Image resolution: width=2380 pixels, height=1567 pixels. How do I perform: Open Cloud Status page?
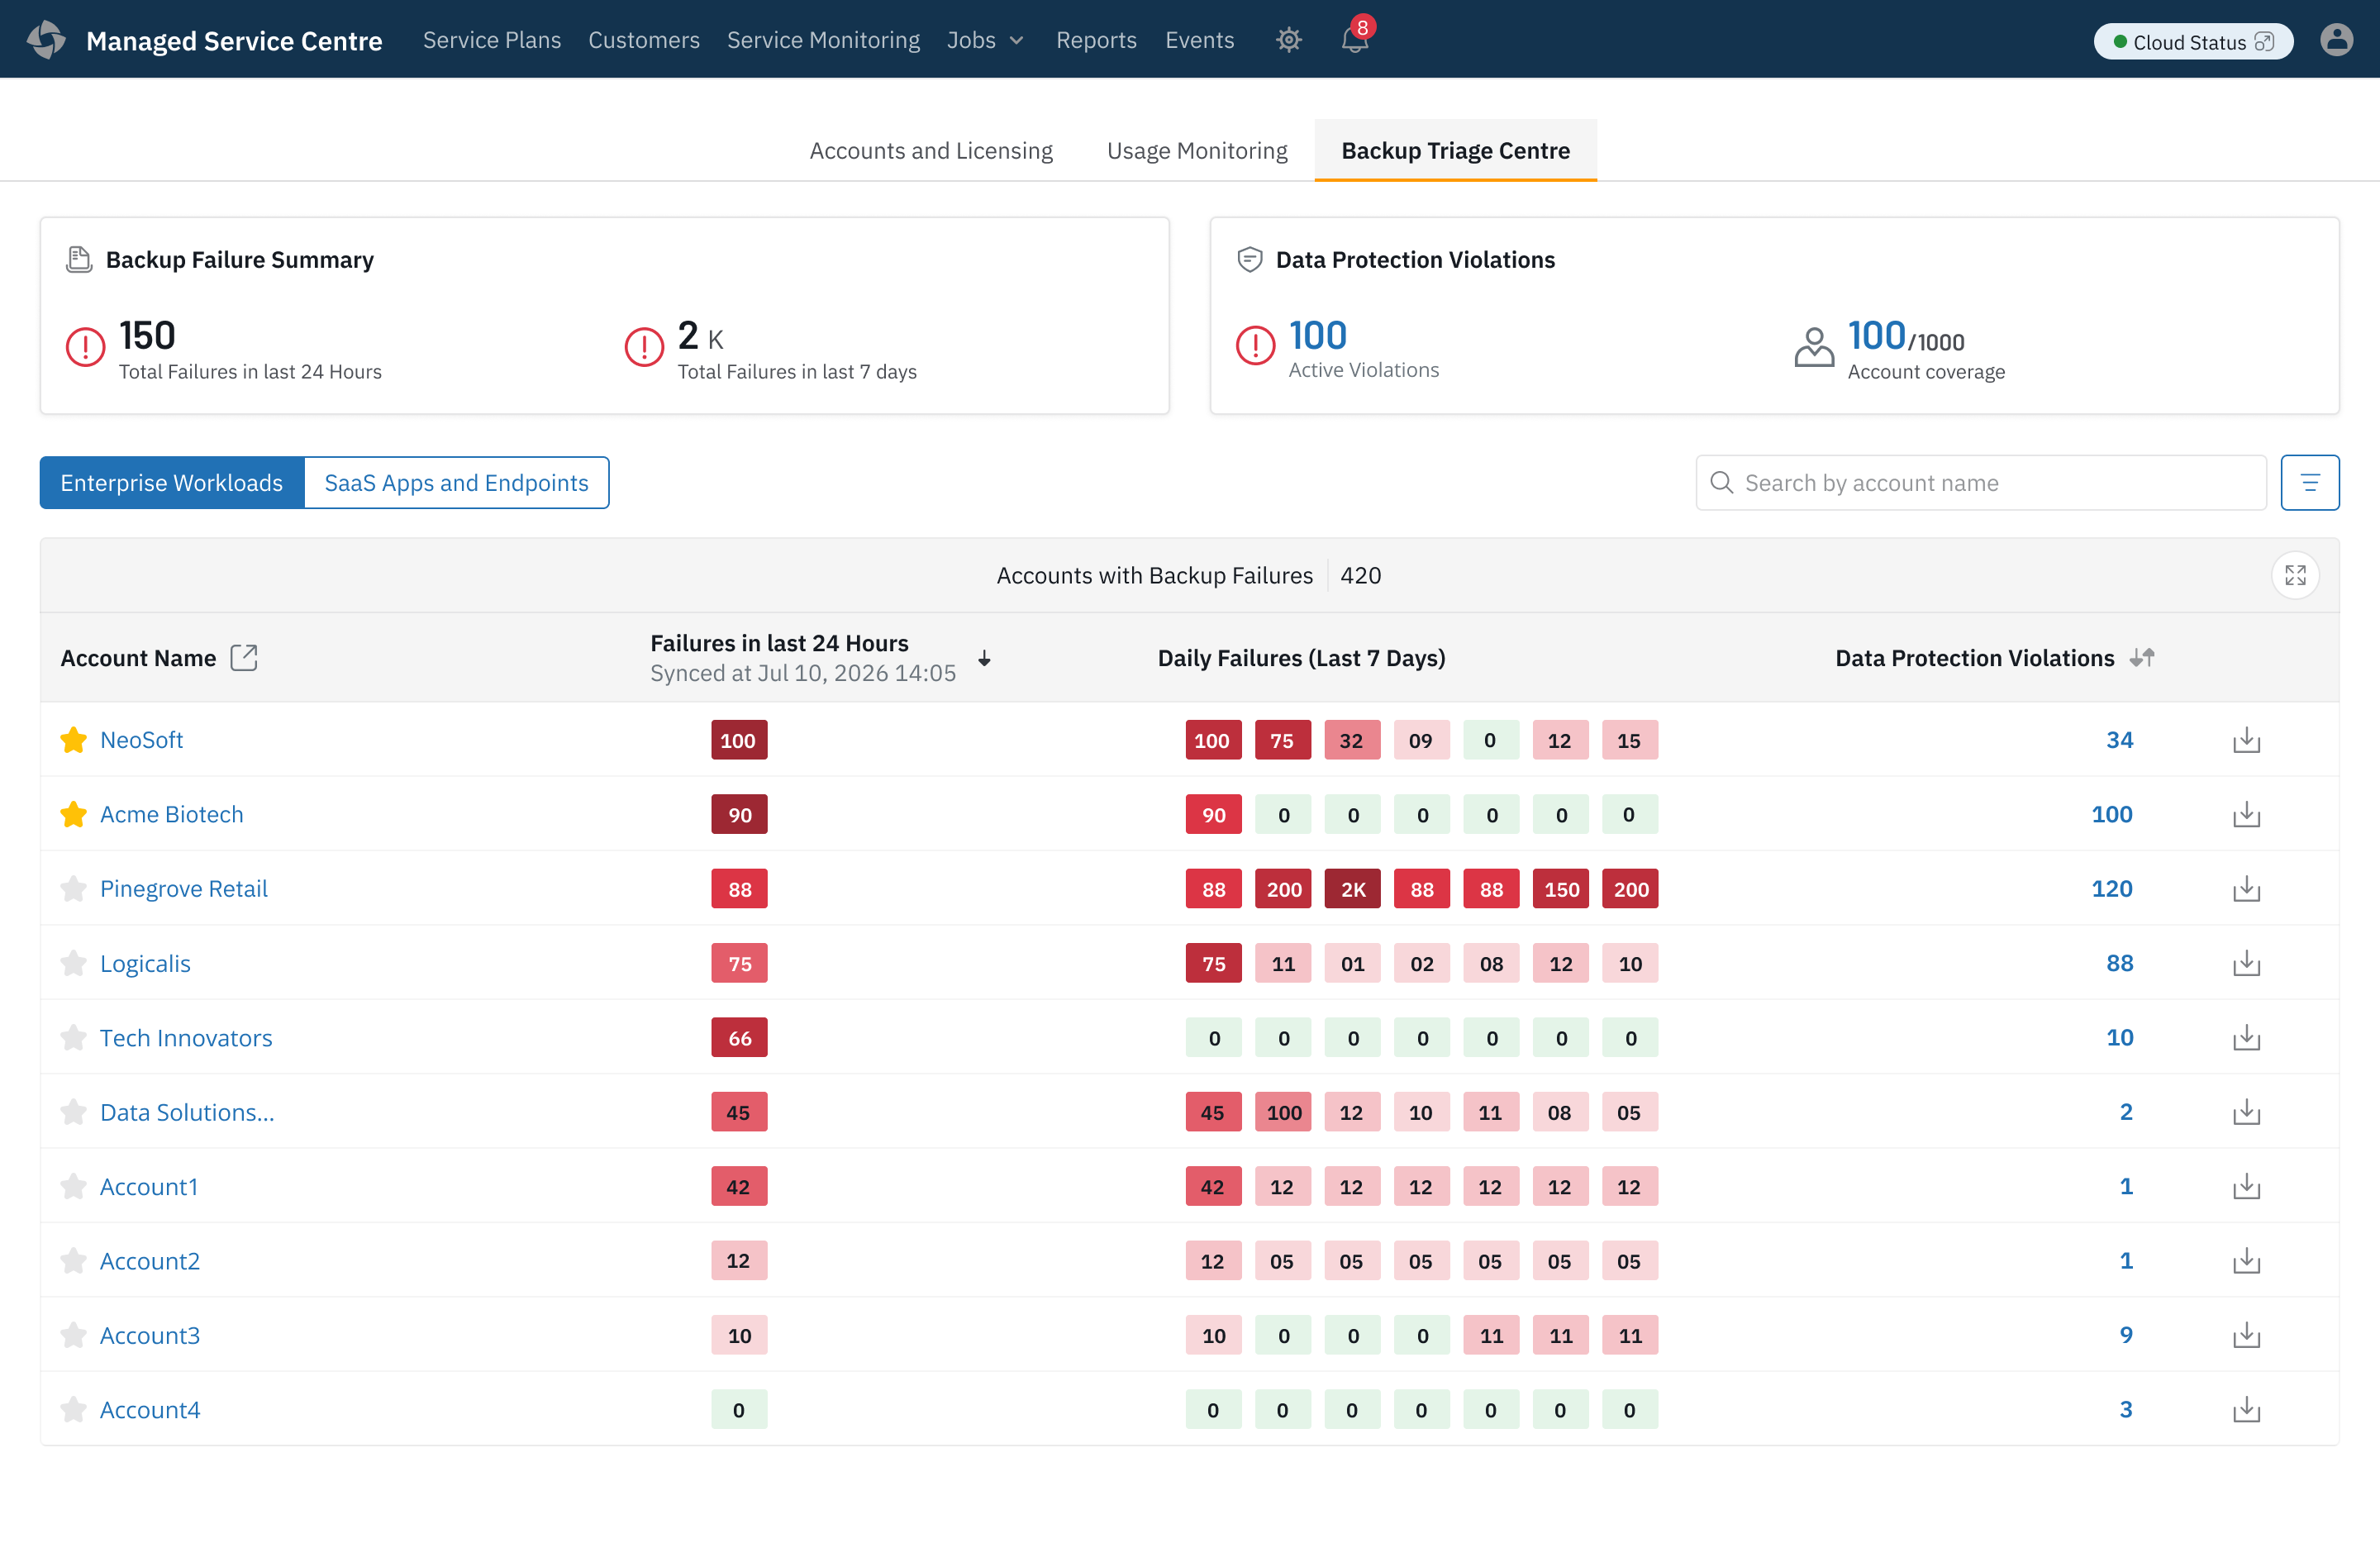pyautogui.click(x=2192, y=41)
